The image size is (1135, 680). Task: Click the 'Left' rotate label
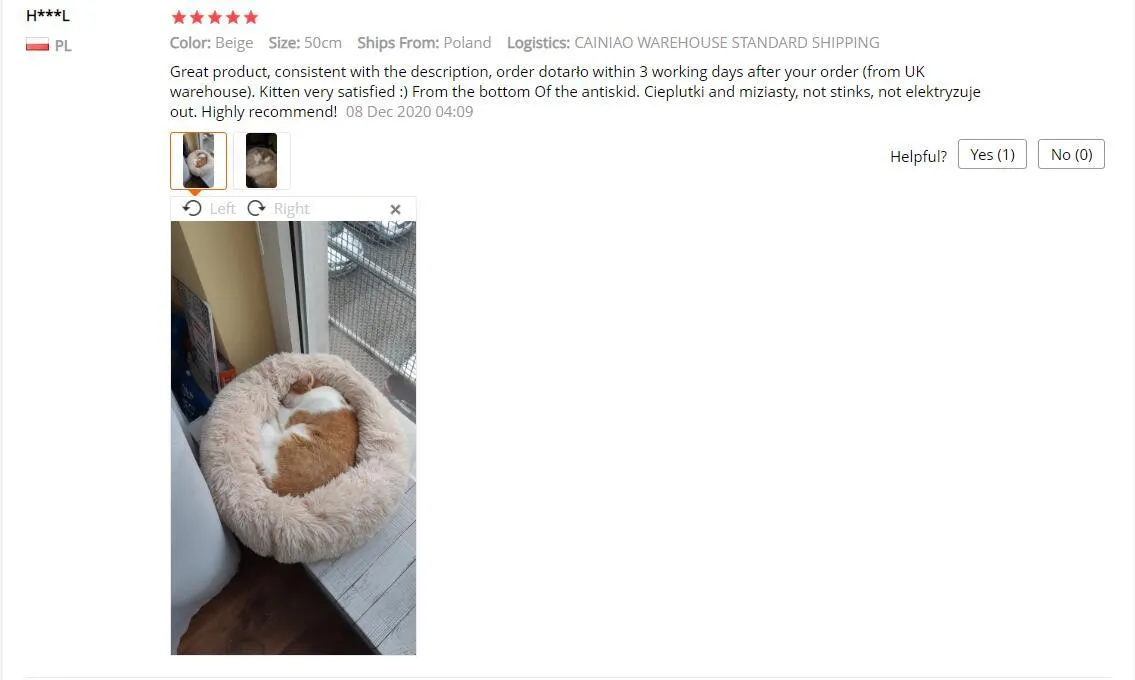222,209
